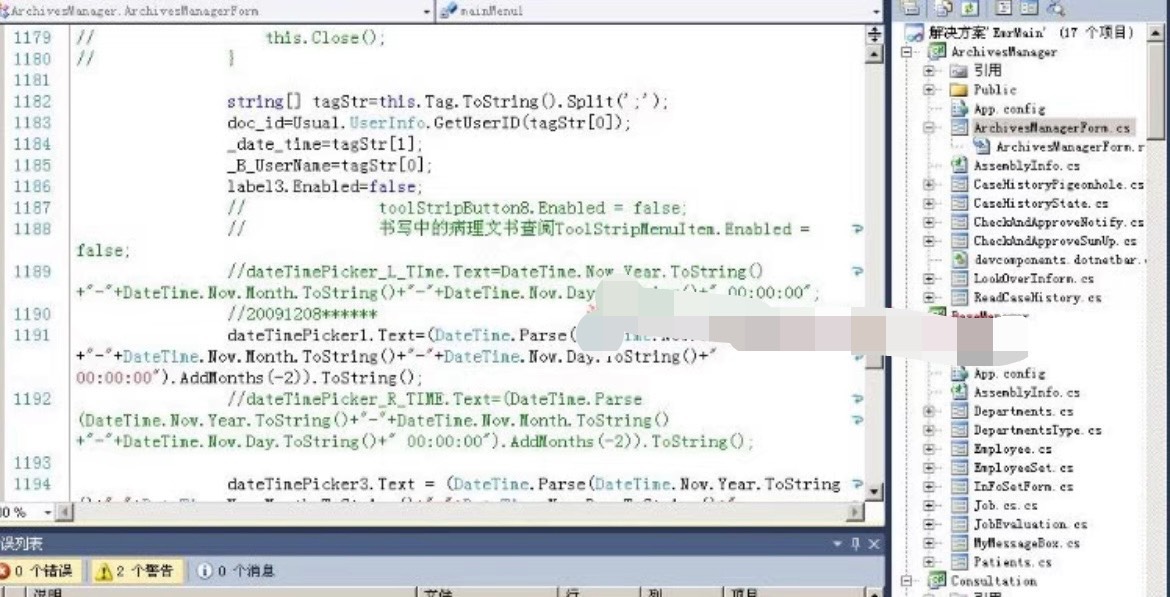Select Employee.cs in tree
This screenshot has width=1170, height=597.
[x=1013, y=448]
